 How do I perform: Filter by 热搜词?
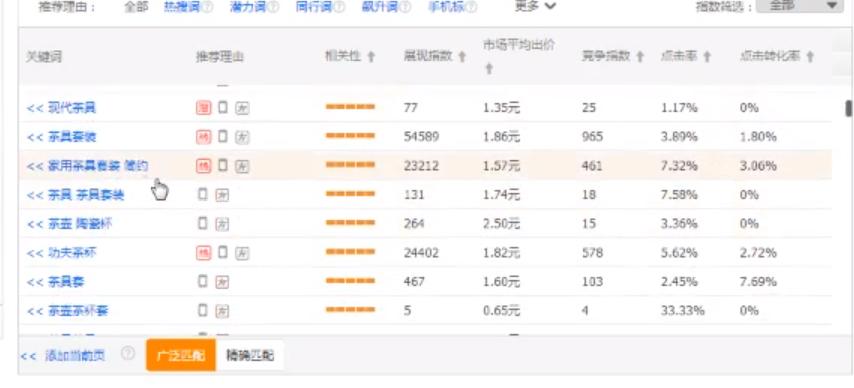point(182,7)
